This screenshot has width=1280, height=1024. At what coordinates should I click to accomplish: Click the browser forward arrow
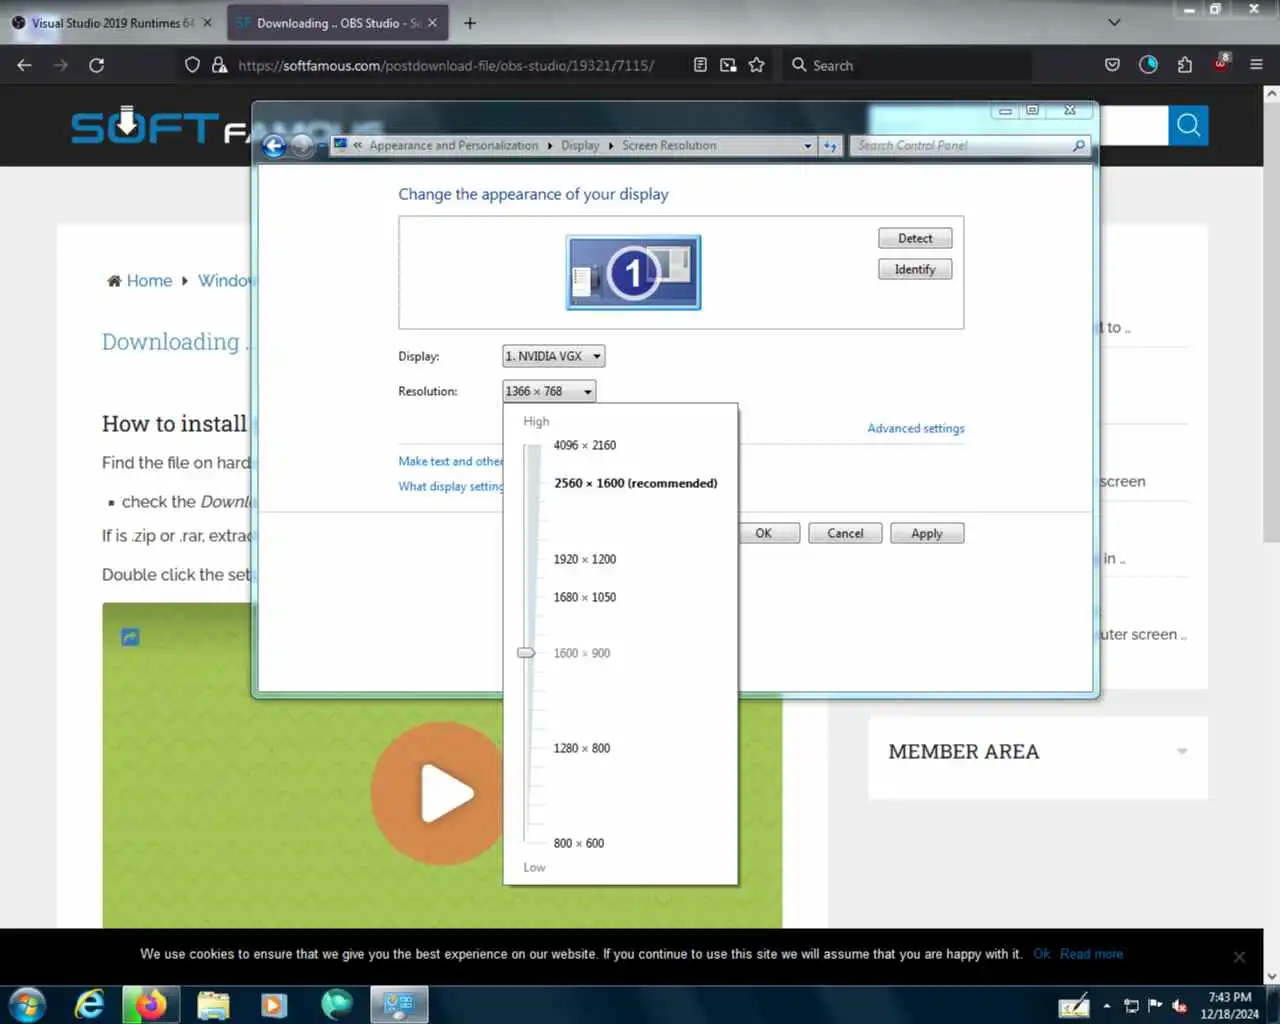[x=61, y=65]
